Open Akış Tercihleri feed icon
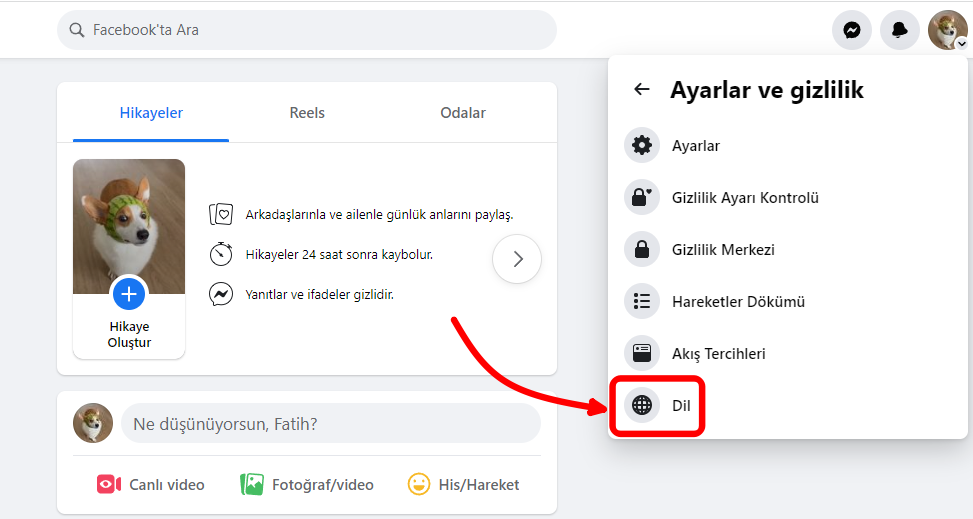The height and width of the screenshot is (519, 973). click(642, 354)
